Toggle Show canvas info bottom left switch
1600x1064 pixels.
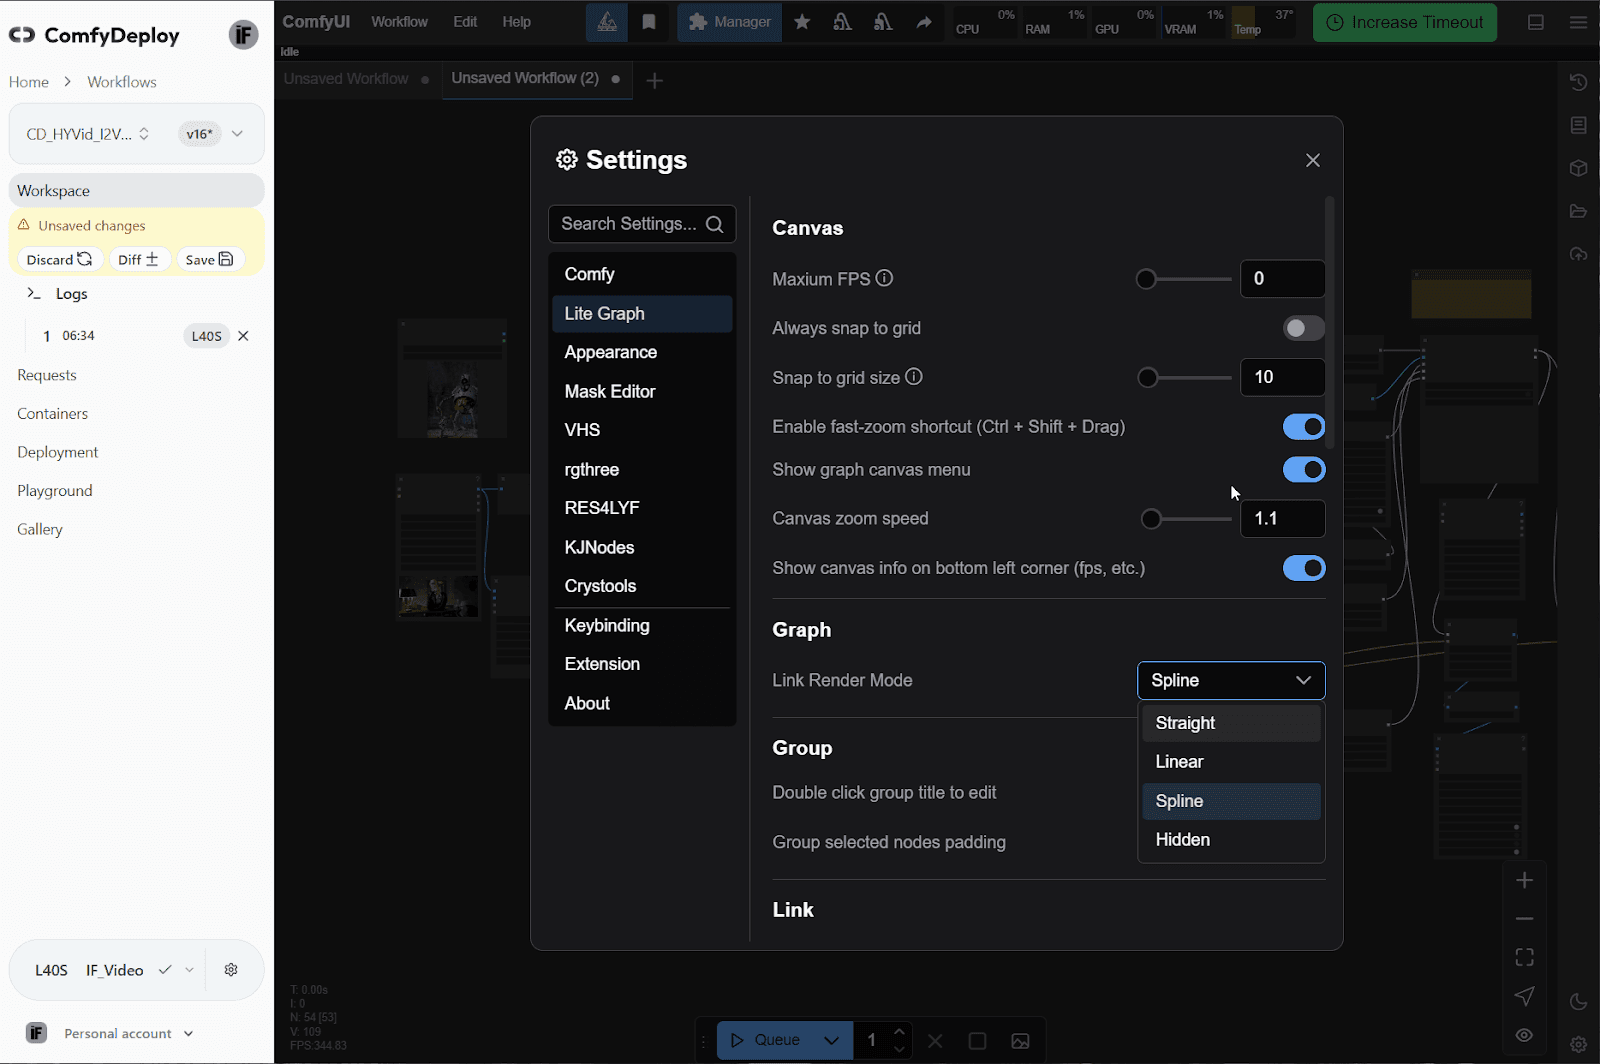tap(1304, 568)
